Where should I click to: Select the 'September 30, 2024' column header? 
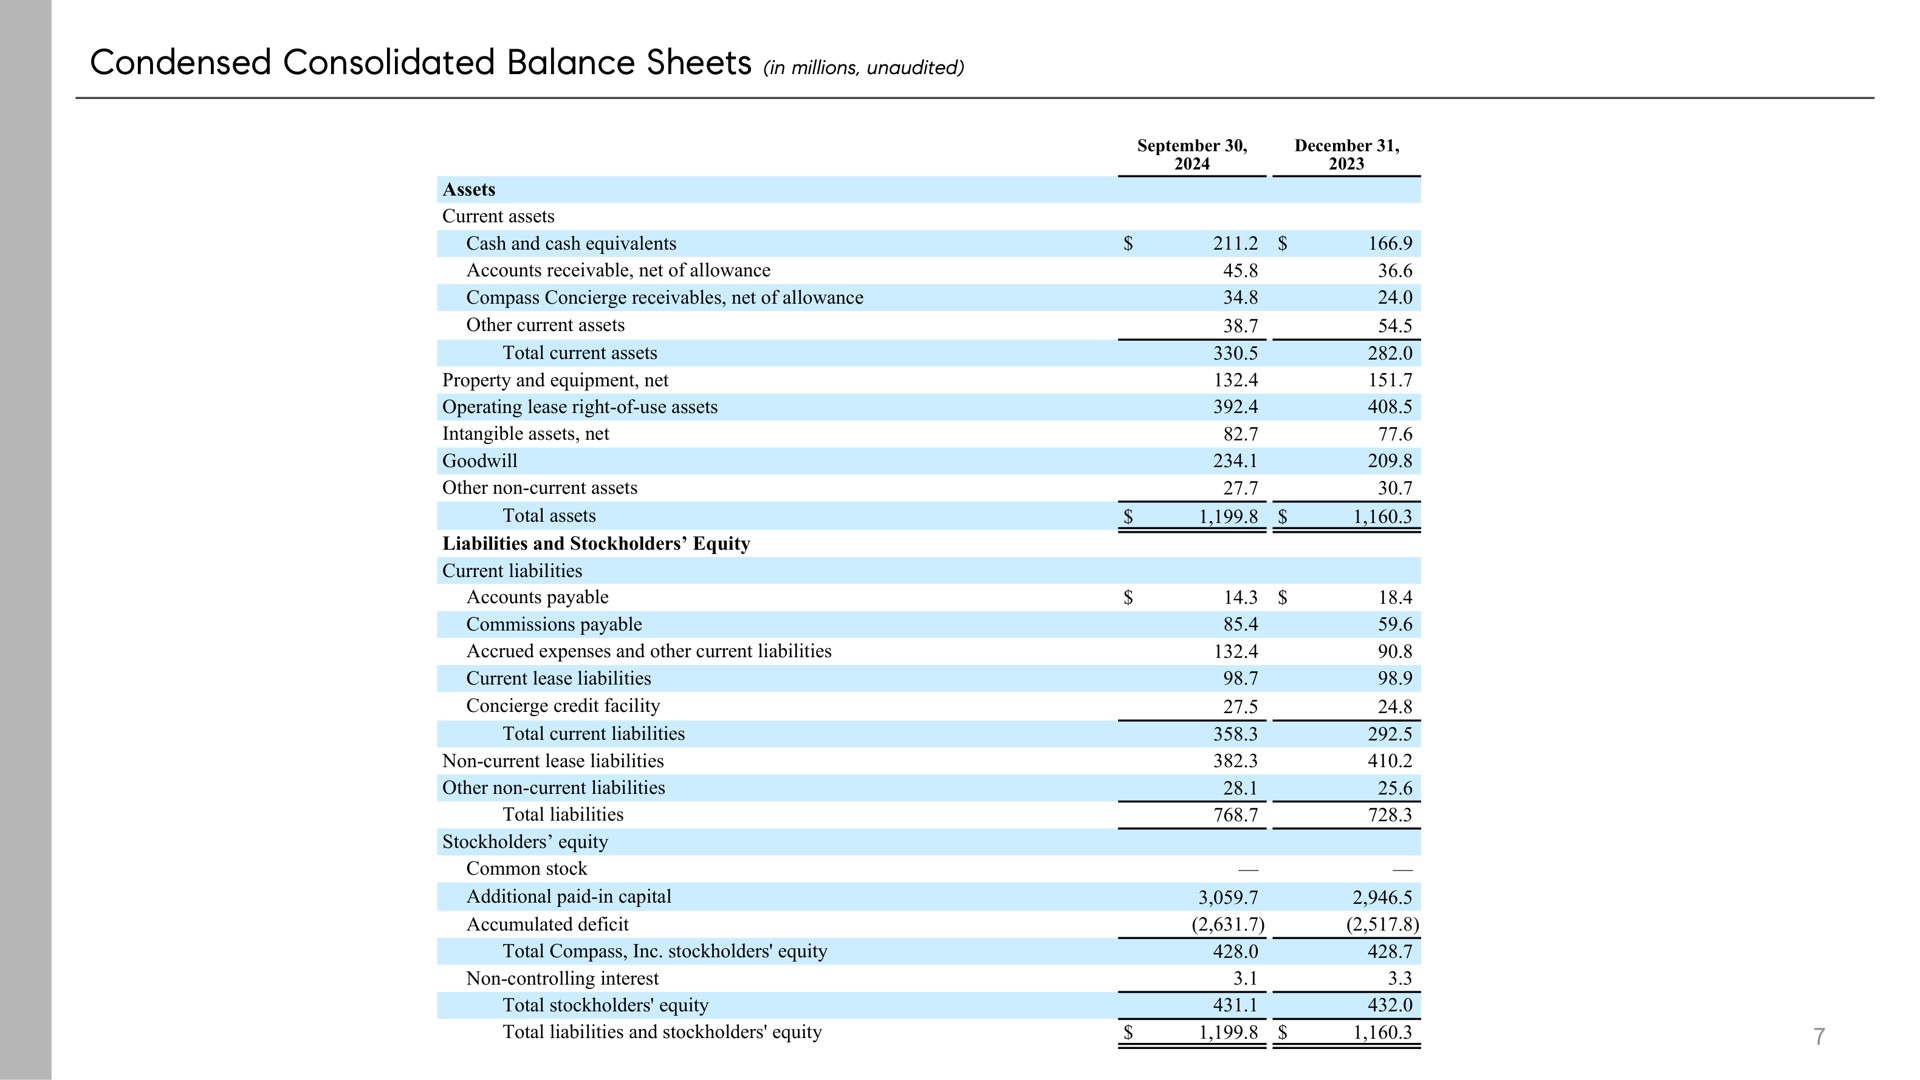[1192, 155]
